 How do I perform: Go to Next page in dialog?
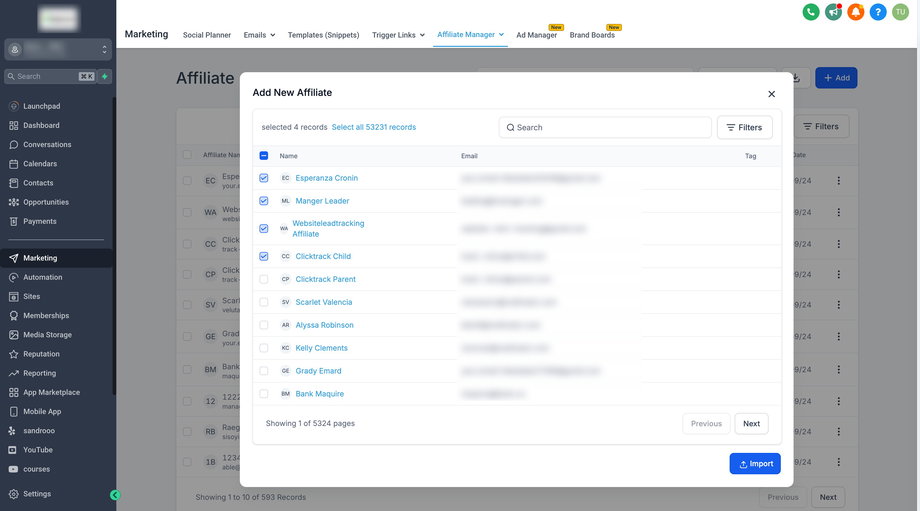(752, 424)
